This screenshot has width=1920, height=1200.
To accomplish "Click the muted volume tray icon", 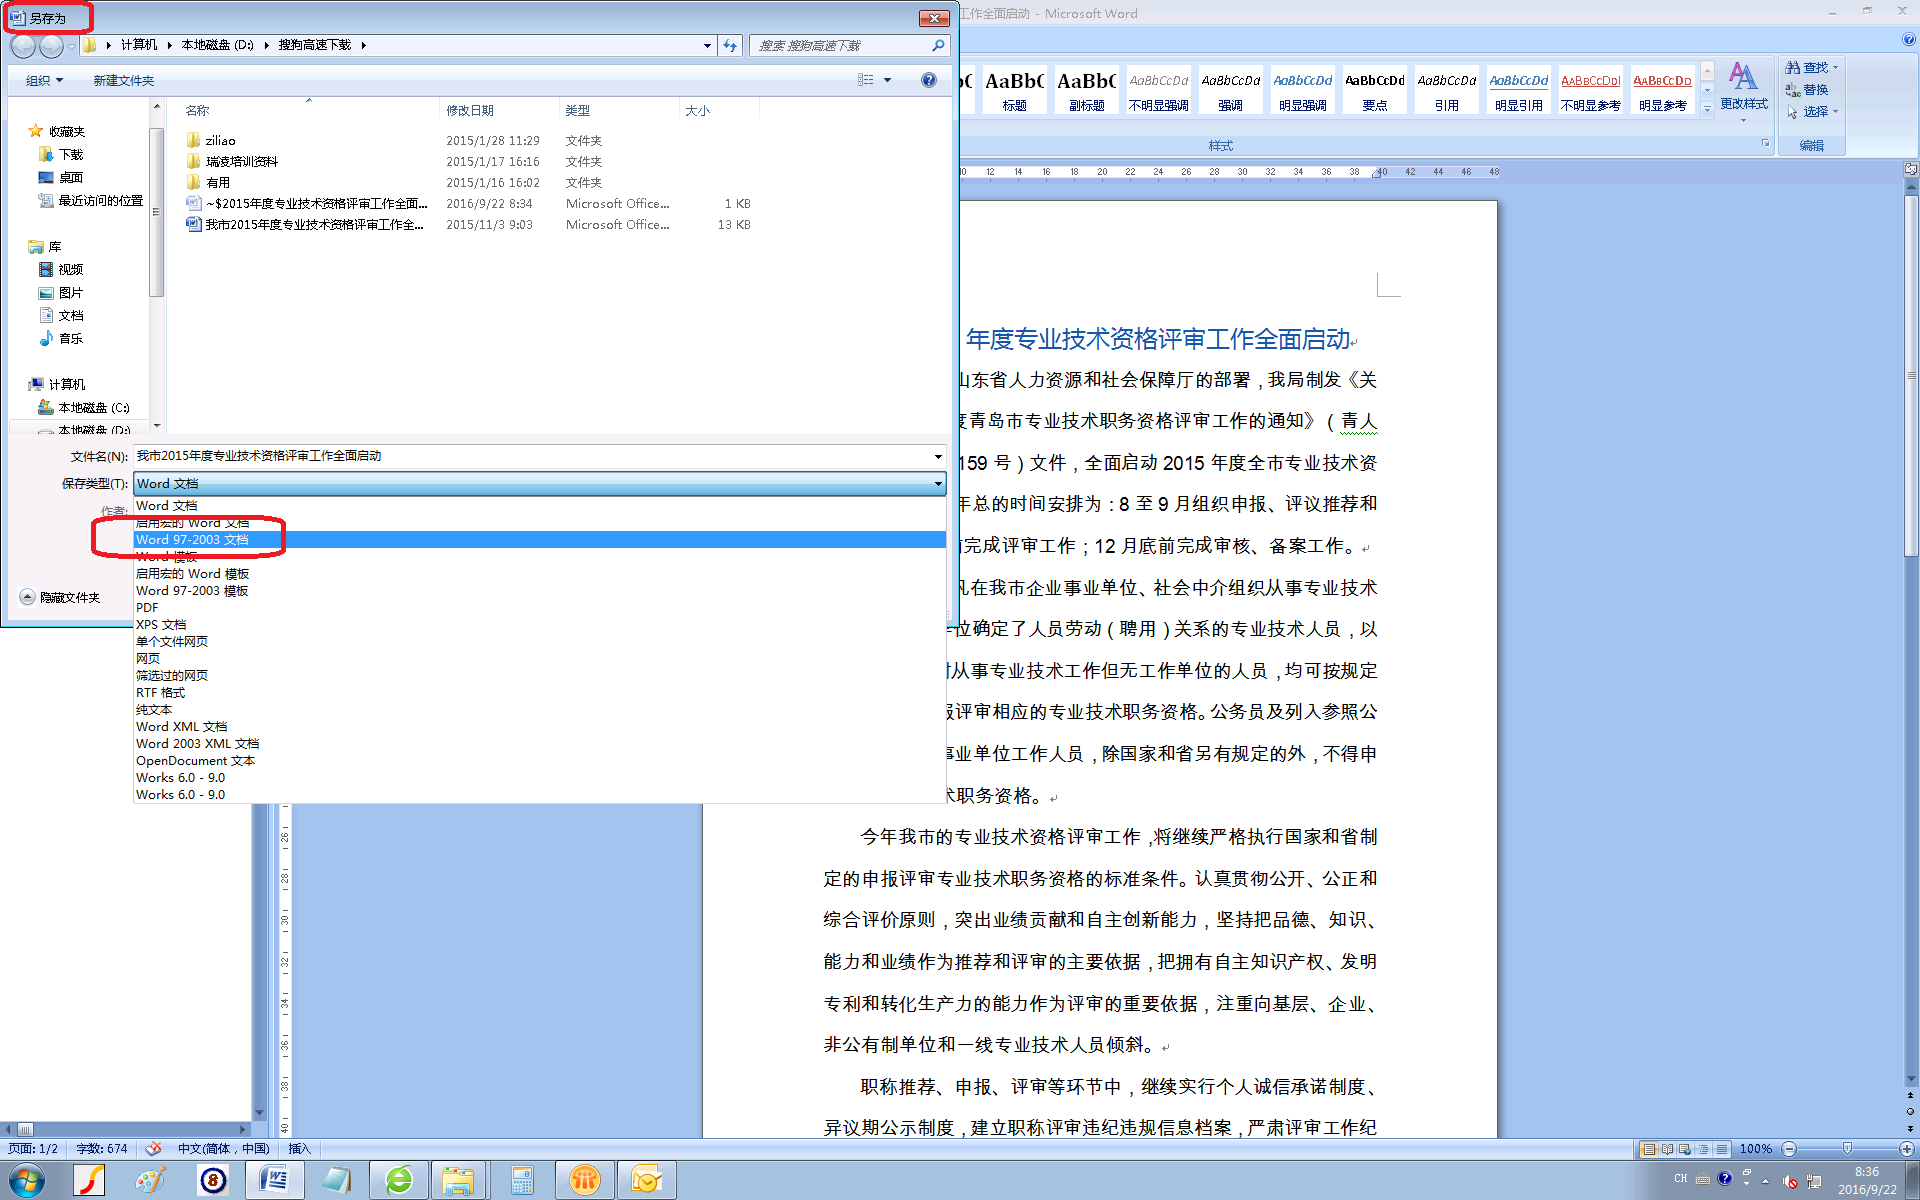I will 1790,1181.
